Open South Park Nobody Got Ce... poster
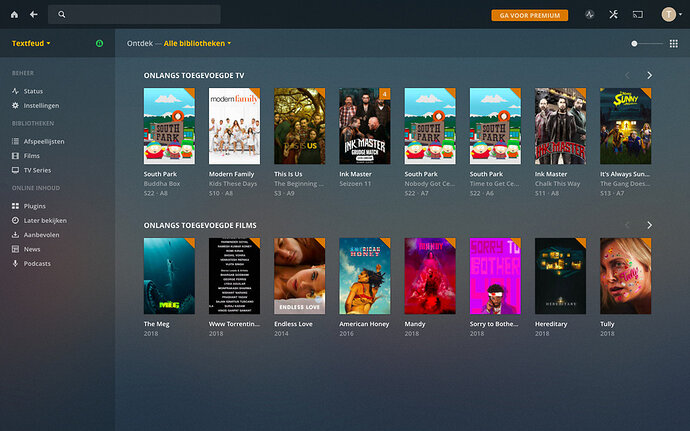 pyautogui.click(x=430, y=126)
